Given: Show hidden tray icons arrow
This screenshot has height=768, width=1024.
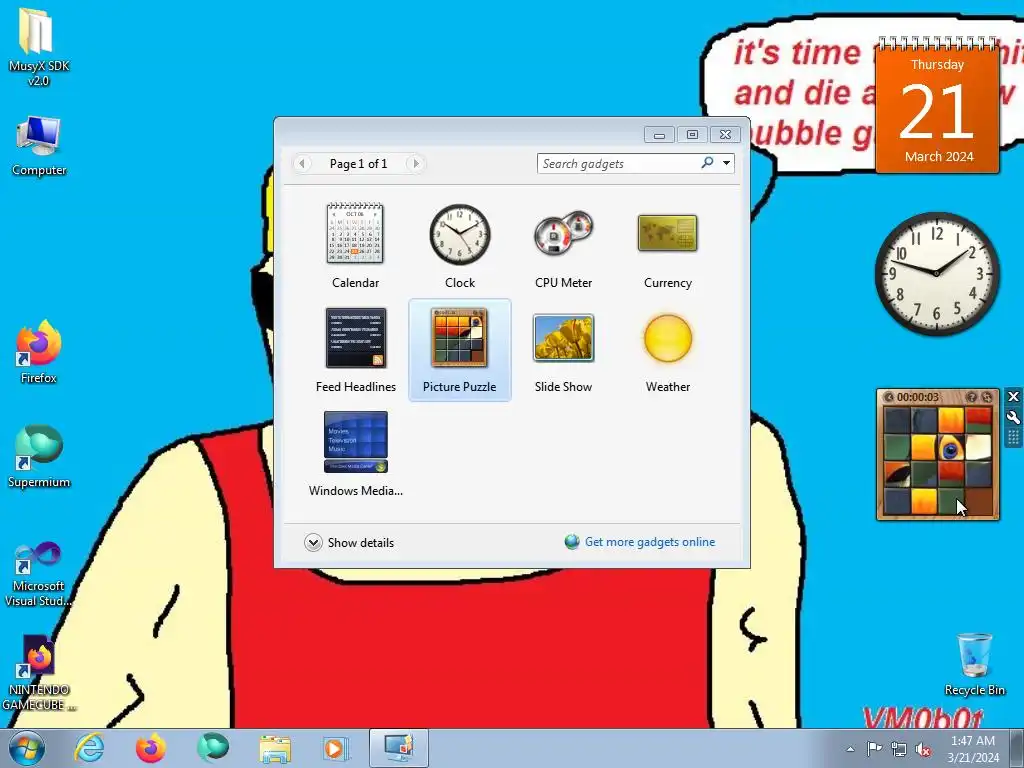Looking at the screenshot, I should tap(850, 749).
